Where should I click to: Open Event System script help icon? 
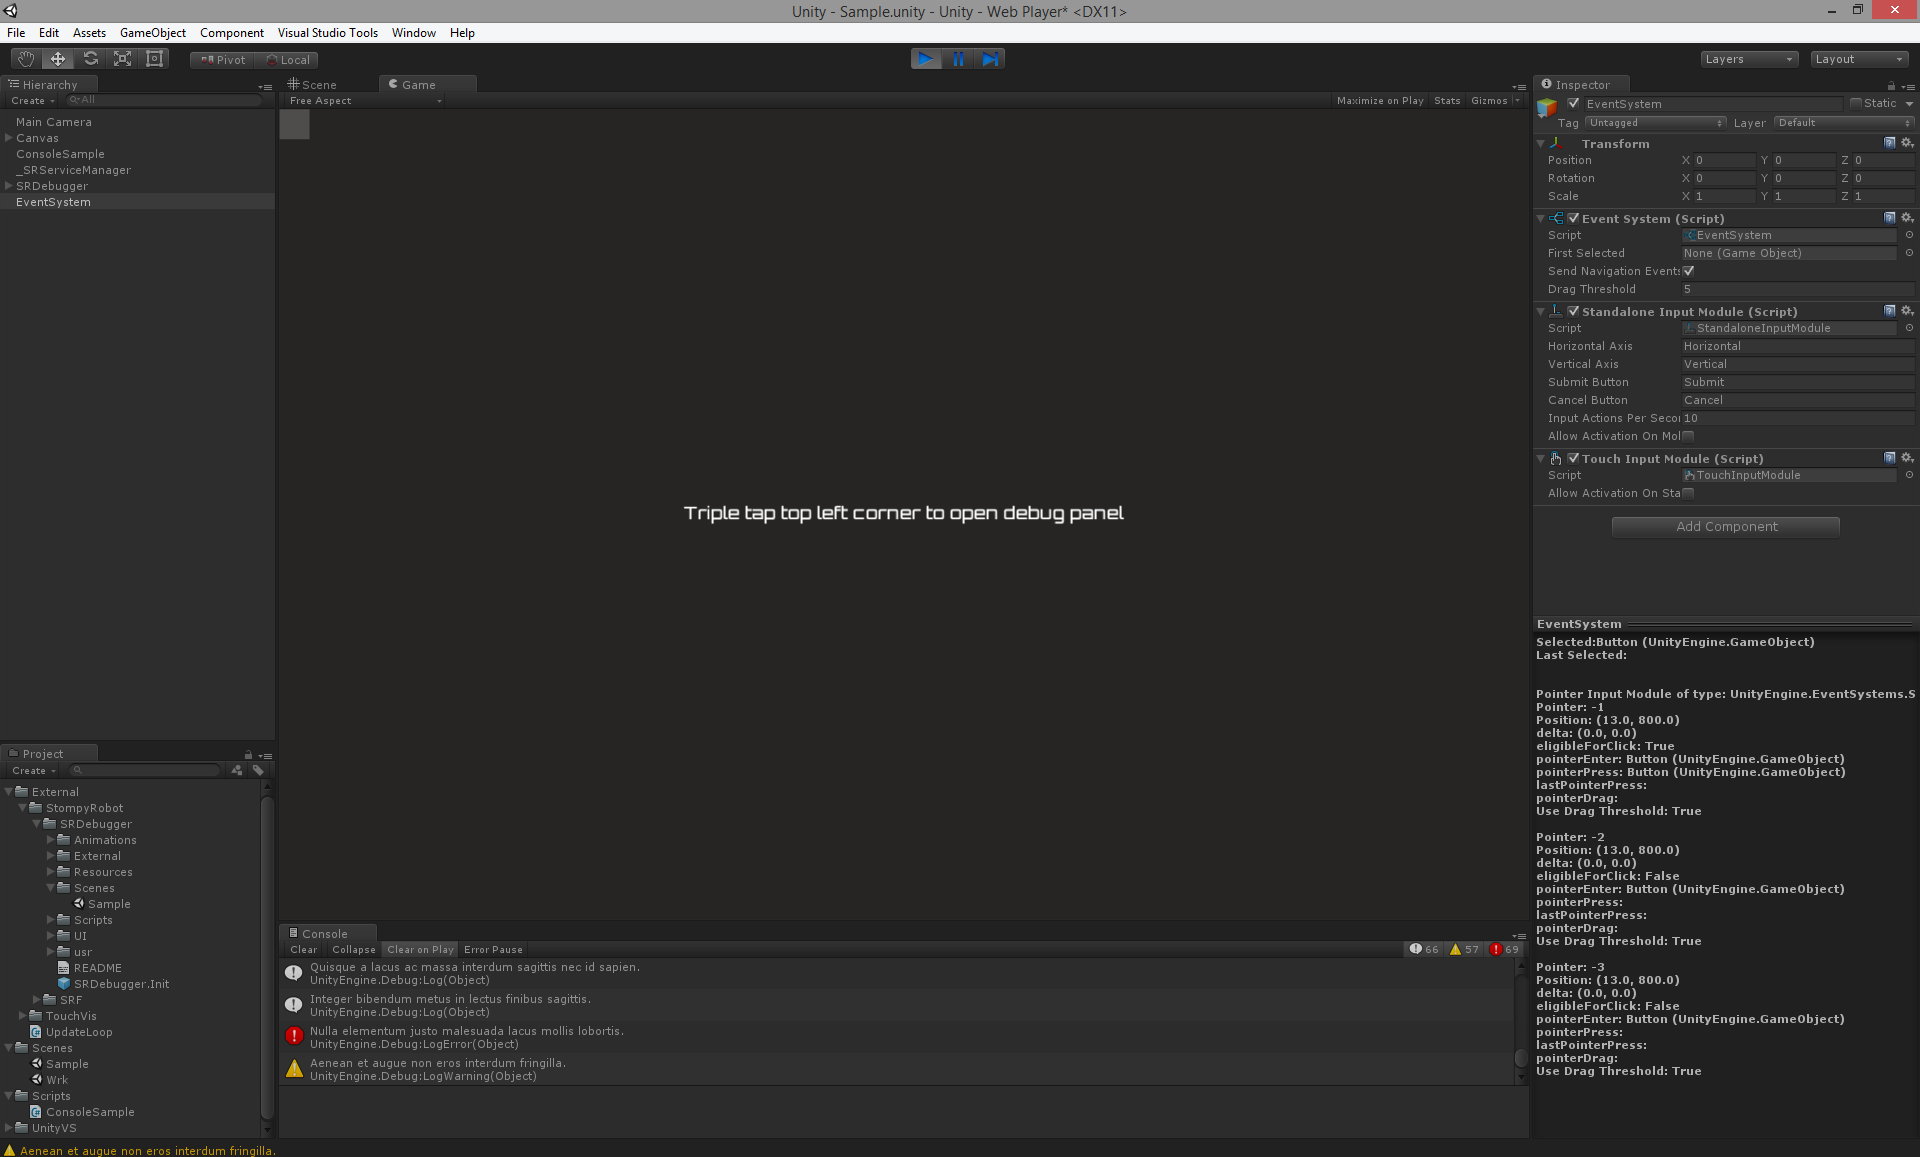click(1889, 218)
